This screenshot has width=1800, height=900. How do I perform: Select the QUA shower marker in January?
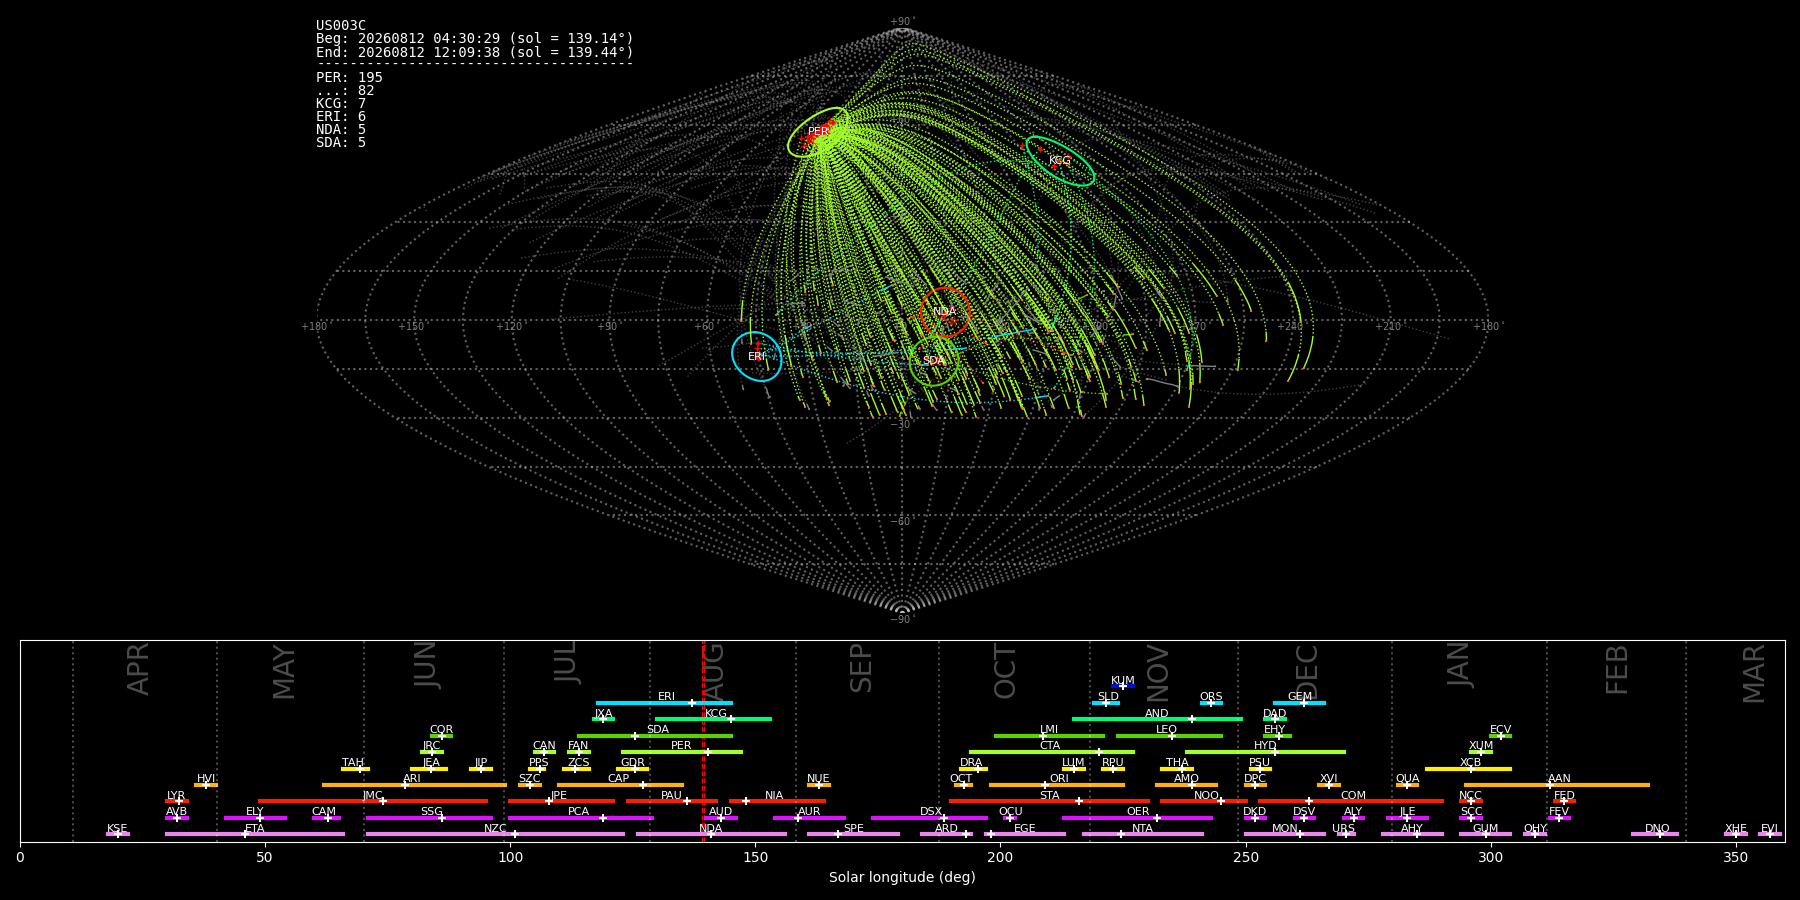coord(1407,785)
